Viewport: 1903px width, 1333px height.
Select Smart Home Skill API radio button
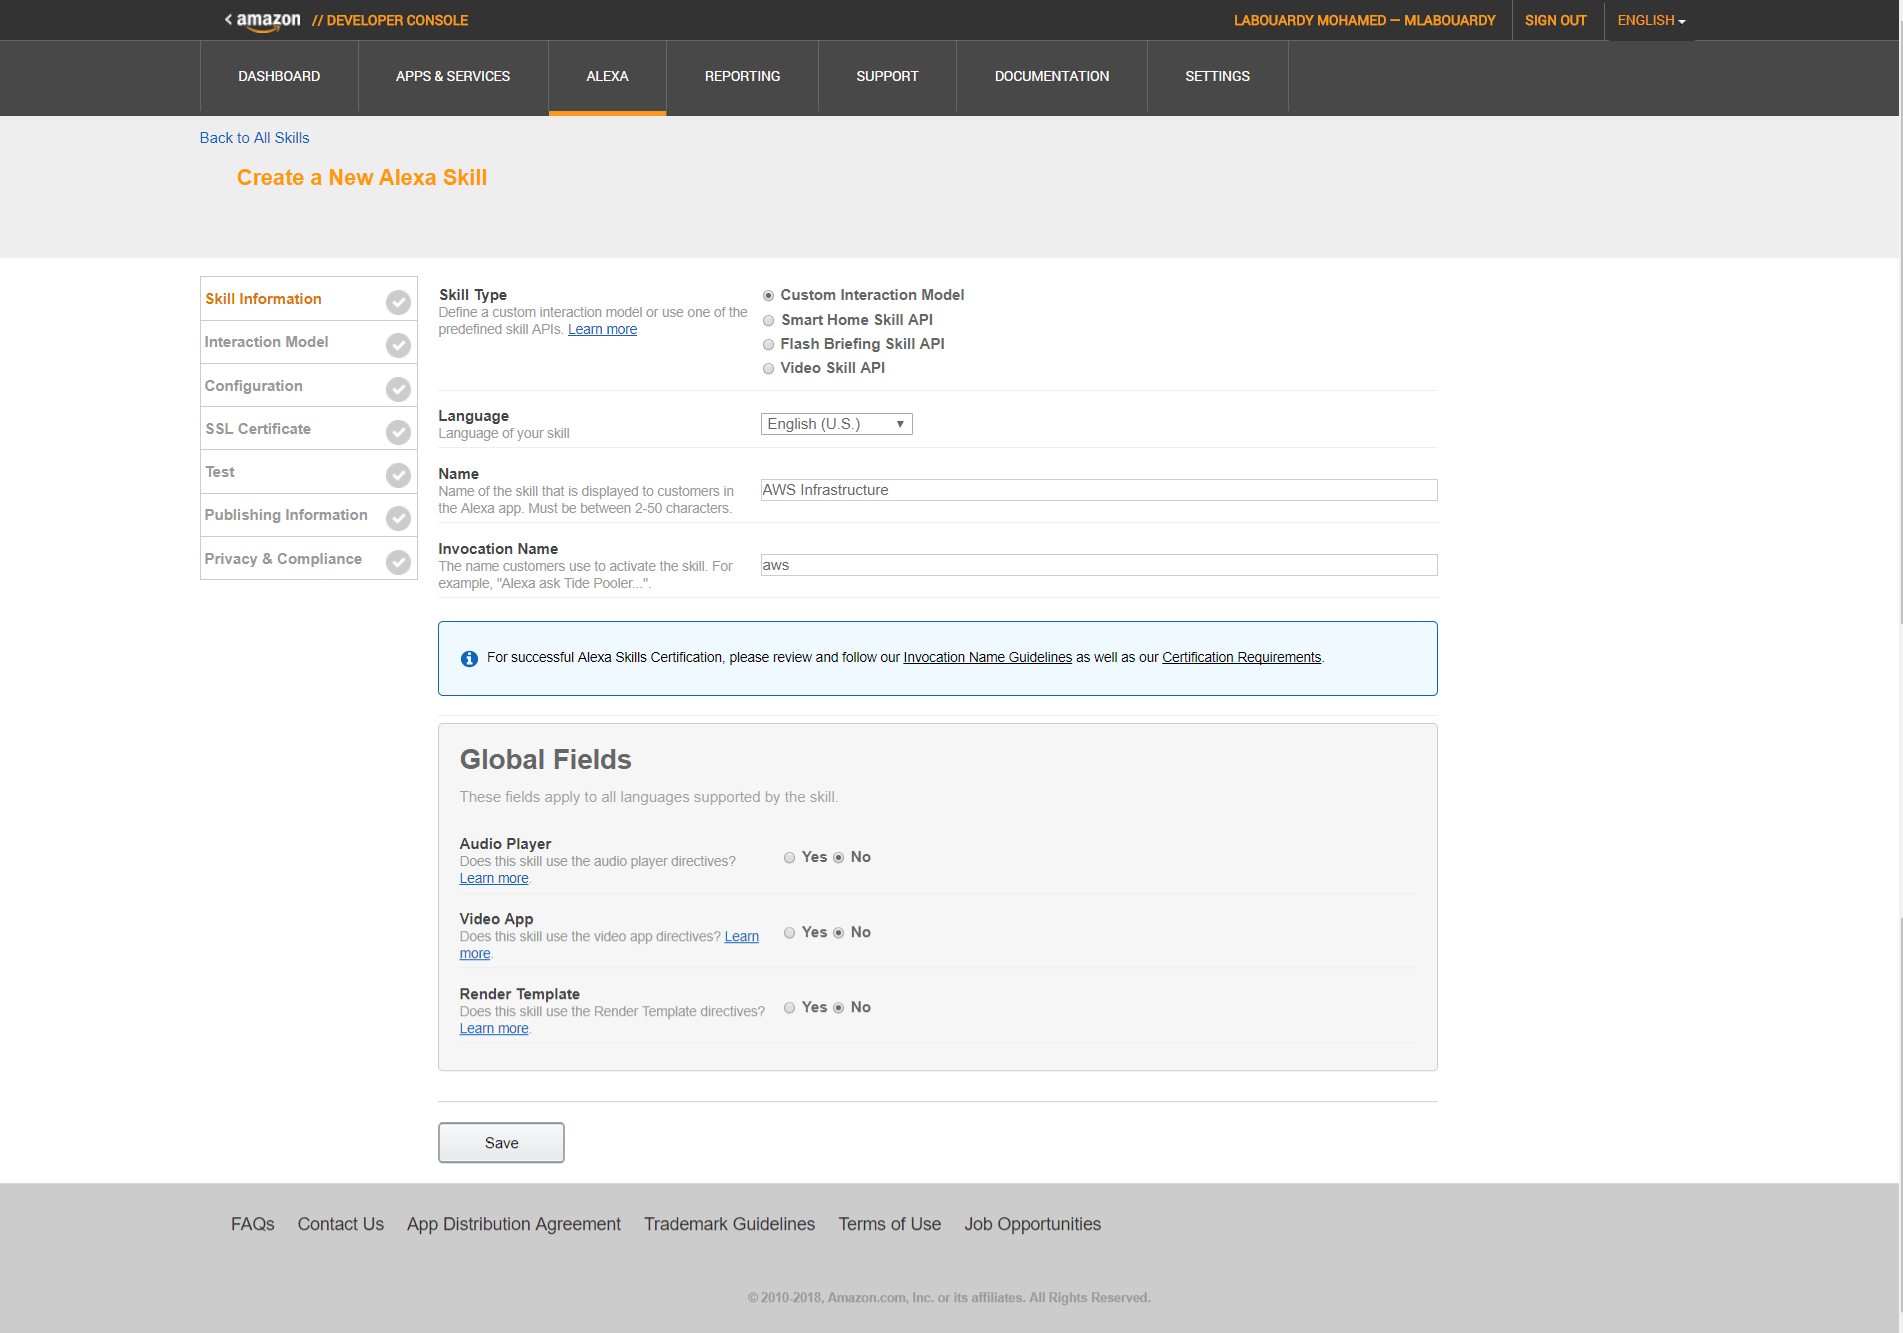(769, 321)
